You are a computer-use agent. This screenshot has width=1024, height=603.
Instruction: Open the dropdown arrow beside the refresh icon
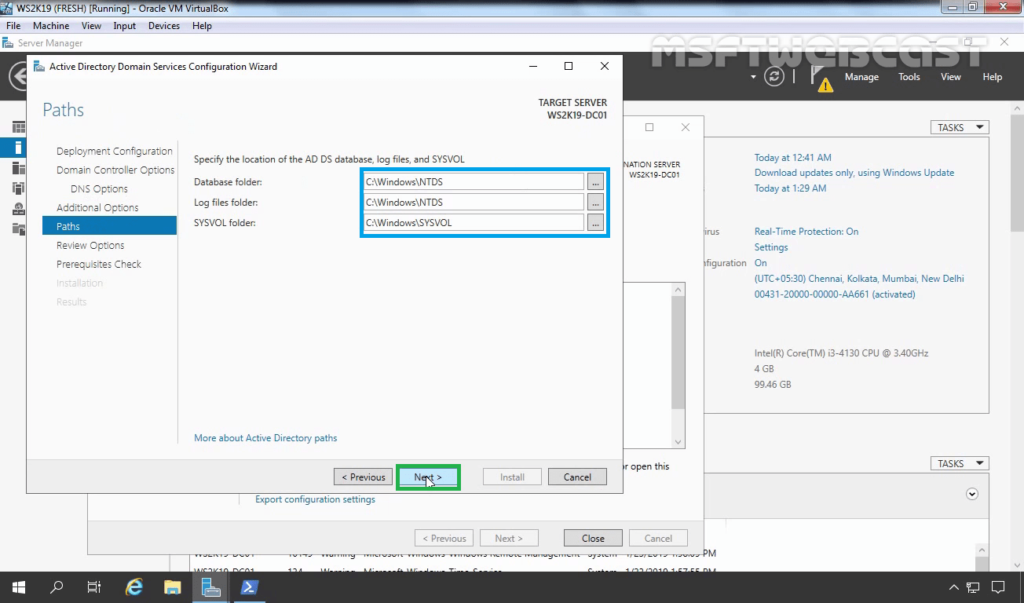[753, 77]
